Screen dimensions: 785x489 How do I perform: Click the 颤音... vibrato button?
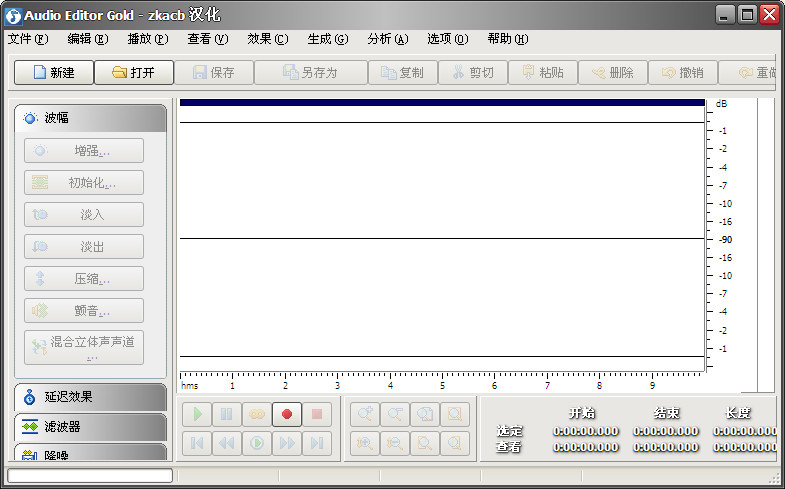tap(84, 311)
